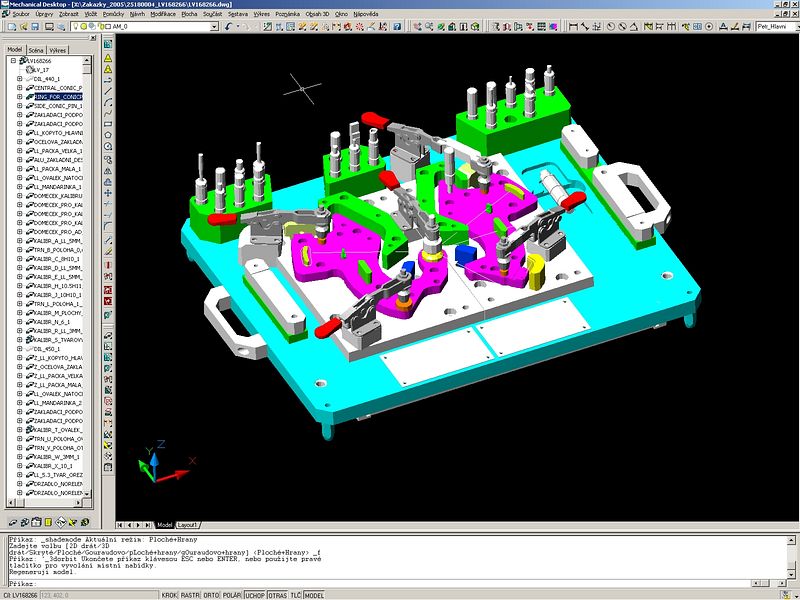This screenshot has height=600, width=800.
Task: Click the Open file folder icon
Action: [x=23, y=27]
